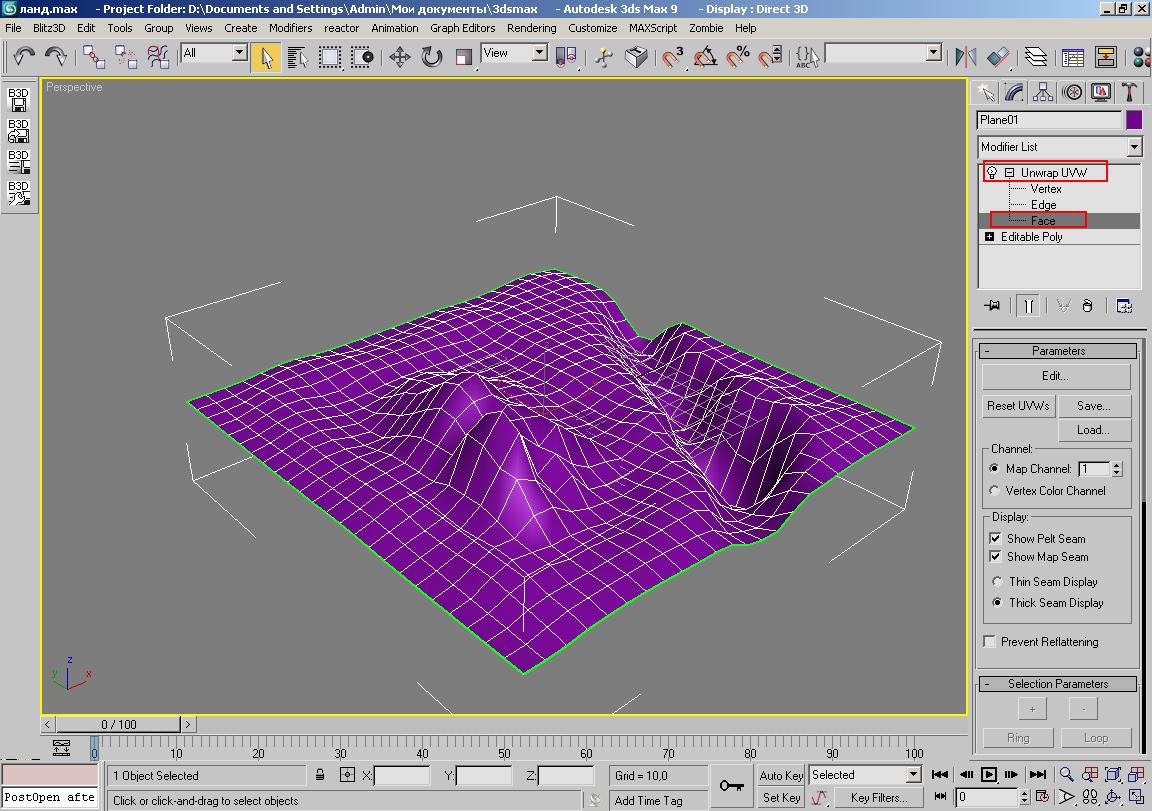Enable the Show Pelt Seam checkbox

click(995, 538)
